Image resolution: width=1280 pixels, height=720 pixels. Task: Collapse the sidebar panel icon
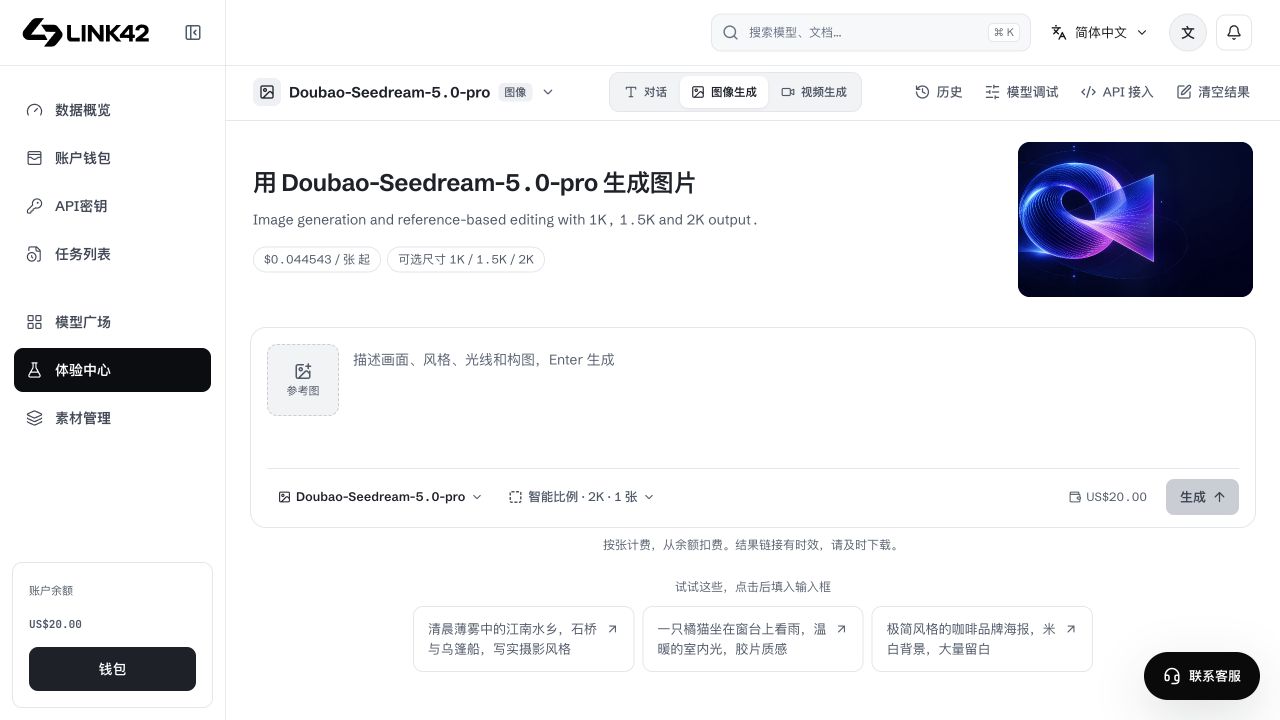[193, 32]
